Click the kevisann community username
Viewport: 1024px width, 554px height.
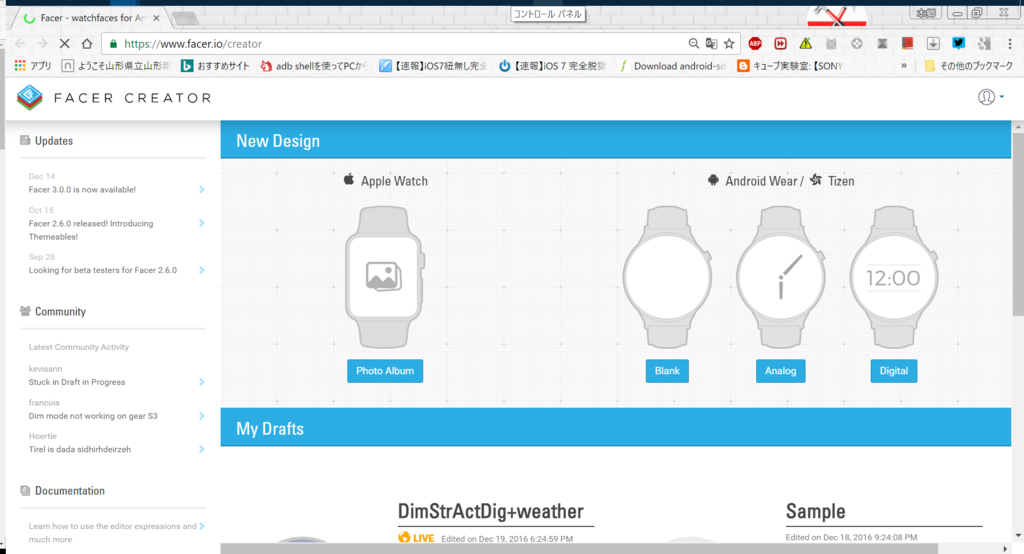coord(45,368)
